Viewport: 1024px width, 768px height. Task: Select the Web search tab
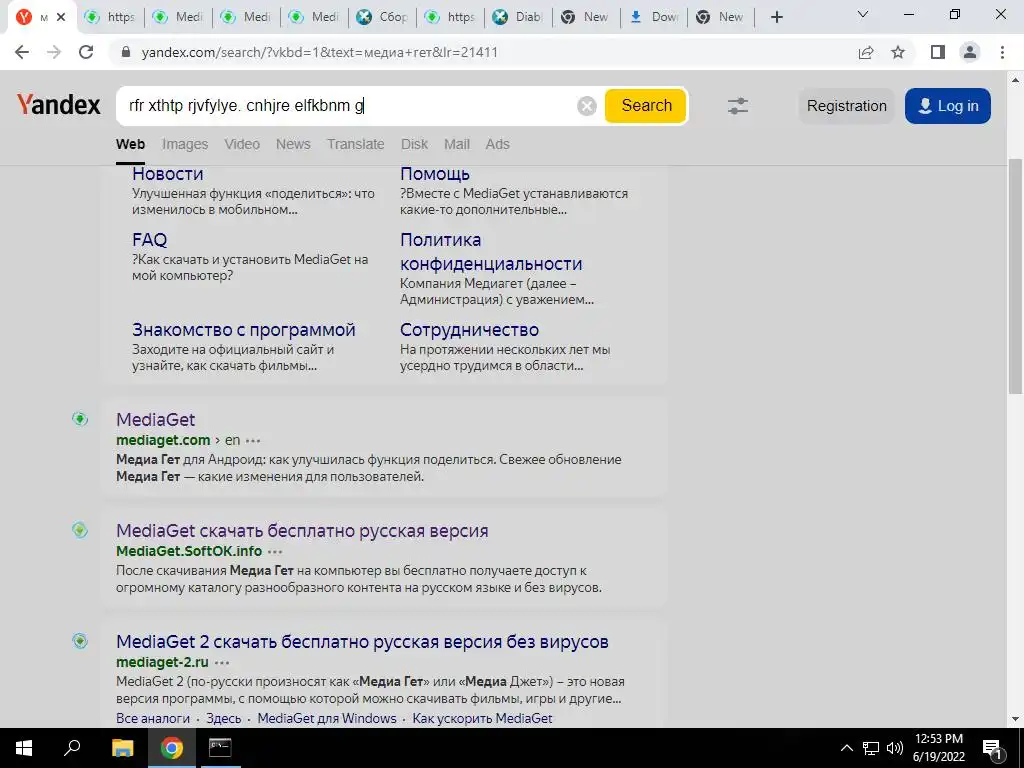pos(131,144)
